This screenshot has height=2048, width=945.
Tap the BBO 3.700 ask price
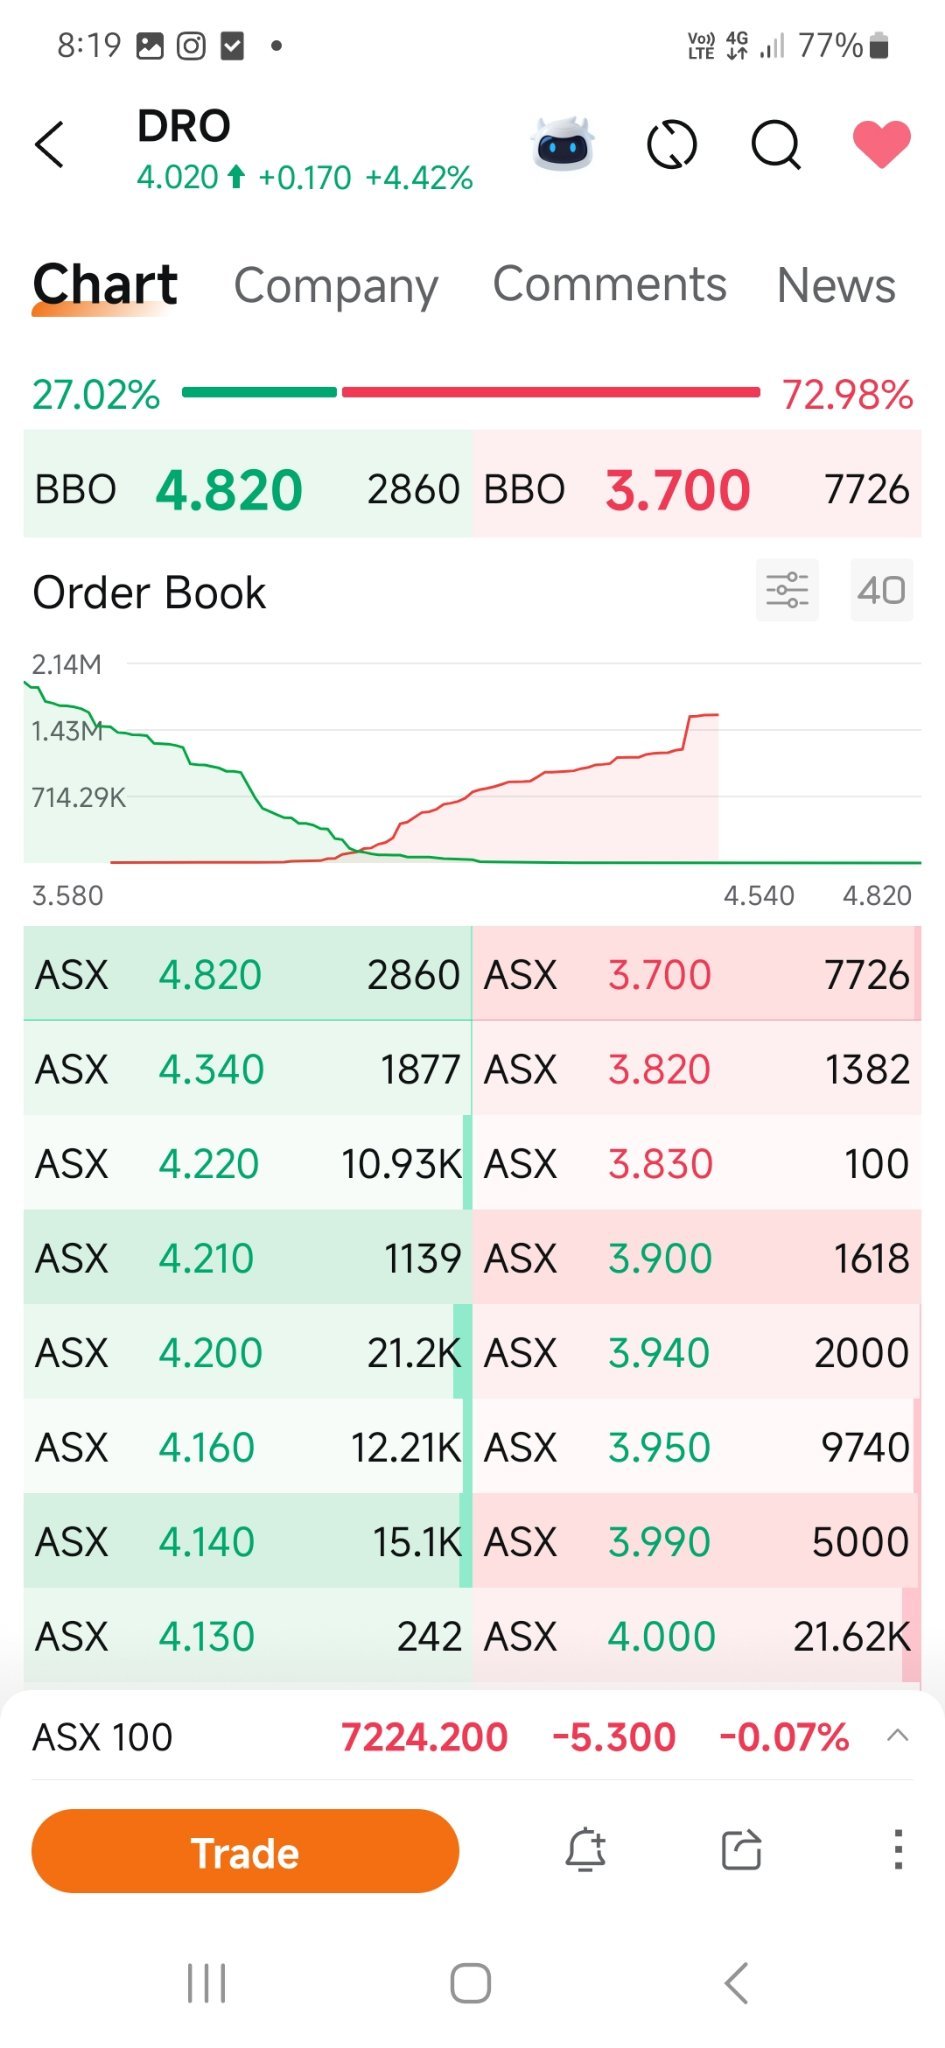[678, 490]
